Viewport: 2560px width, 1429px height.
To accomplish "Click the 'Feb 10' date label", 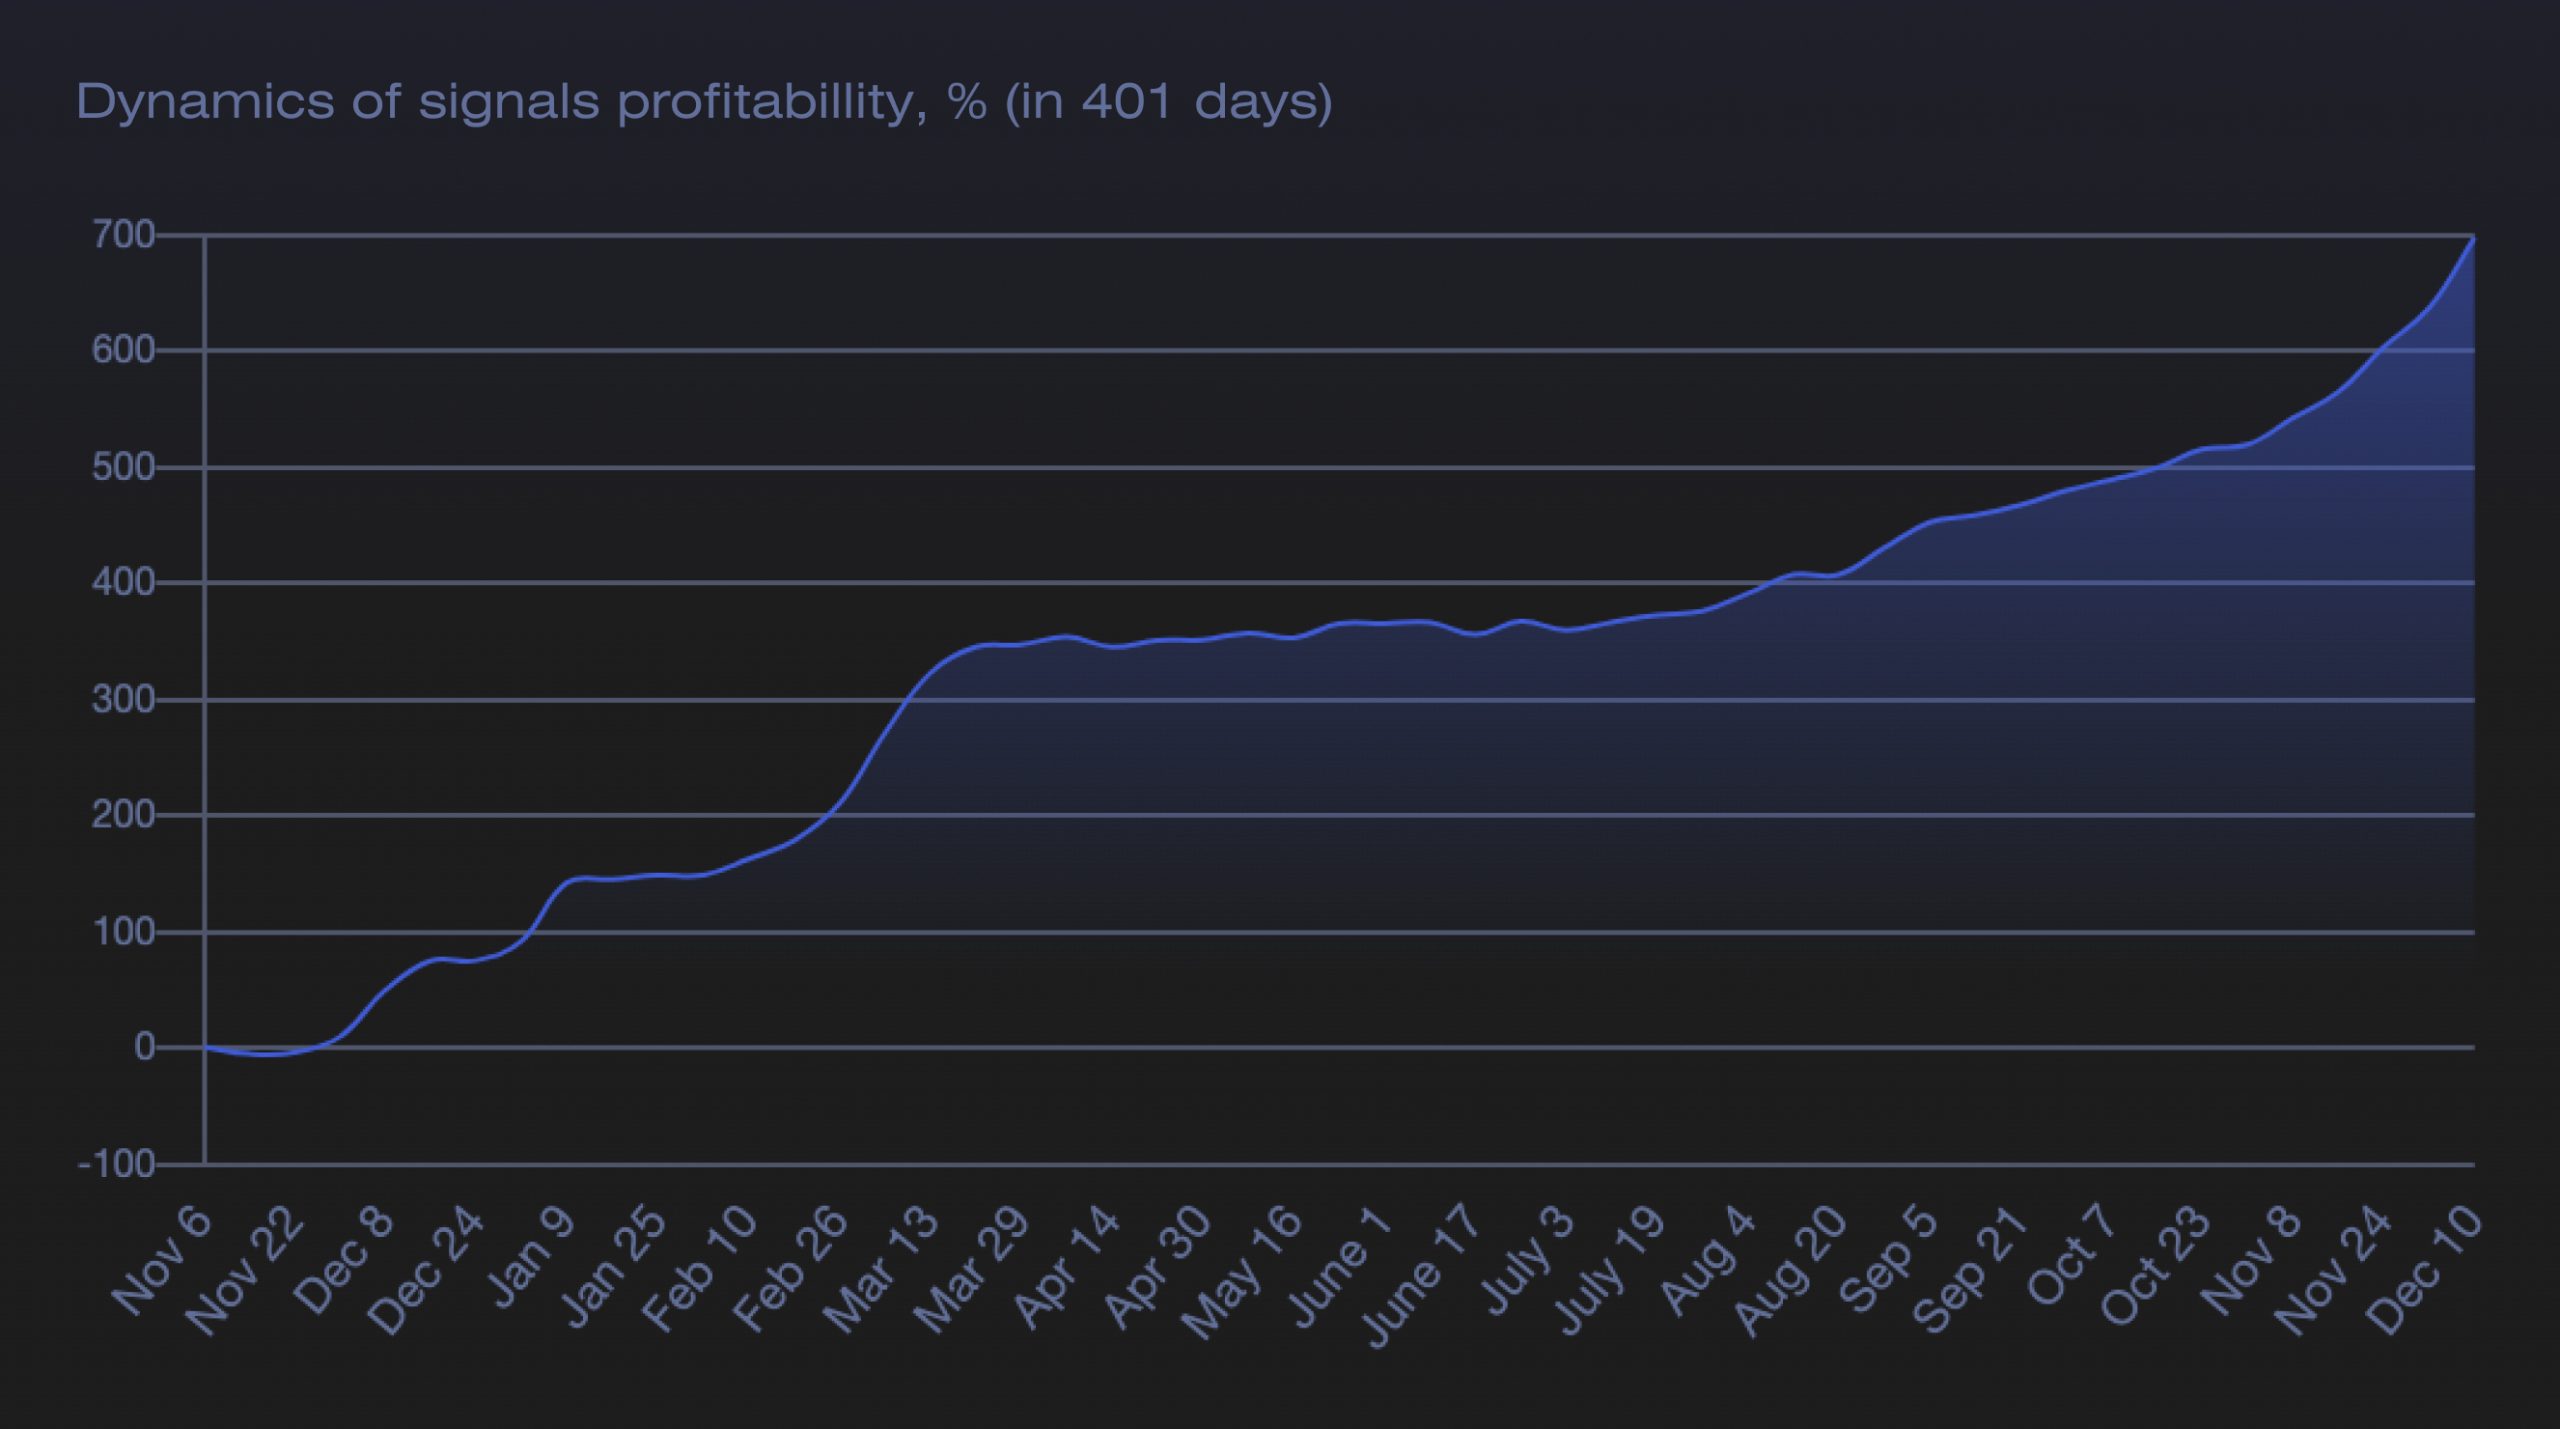I will 699,1269.
